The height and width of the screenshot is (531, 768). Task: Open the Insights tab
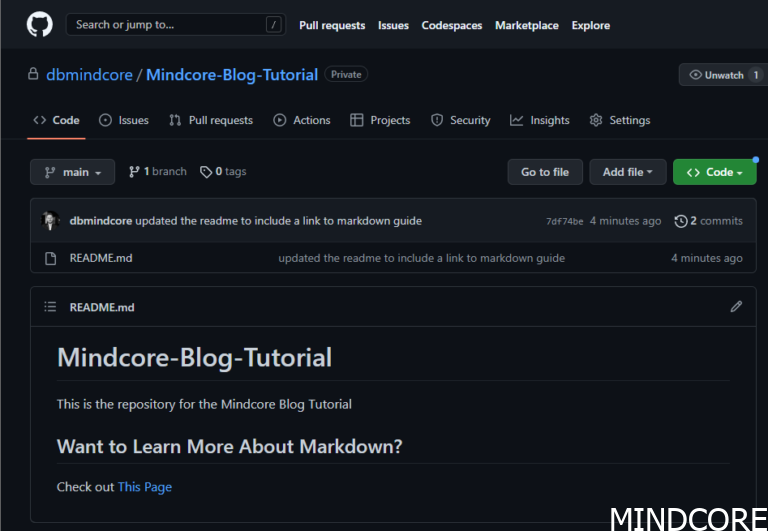pyautogui.click(x=540, y=120)
